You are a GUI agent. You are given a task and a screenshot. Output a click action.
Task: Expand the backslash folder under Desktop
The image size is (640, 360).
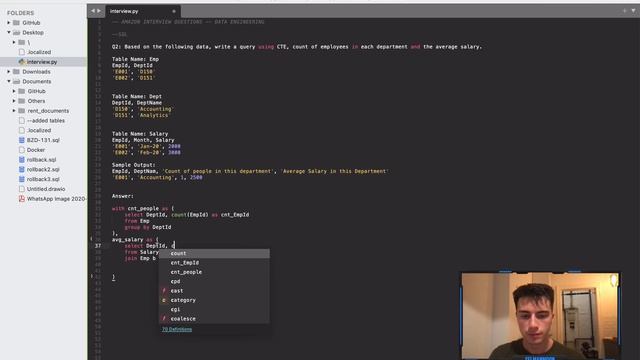(14, 42)
